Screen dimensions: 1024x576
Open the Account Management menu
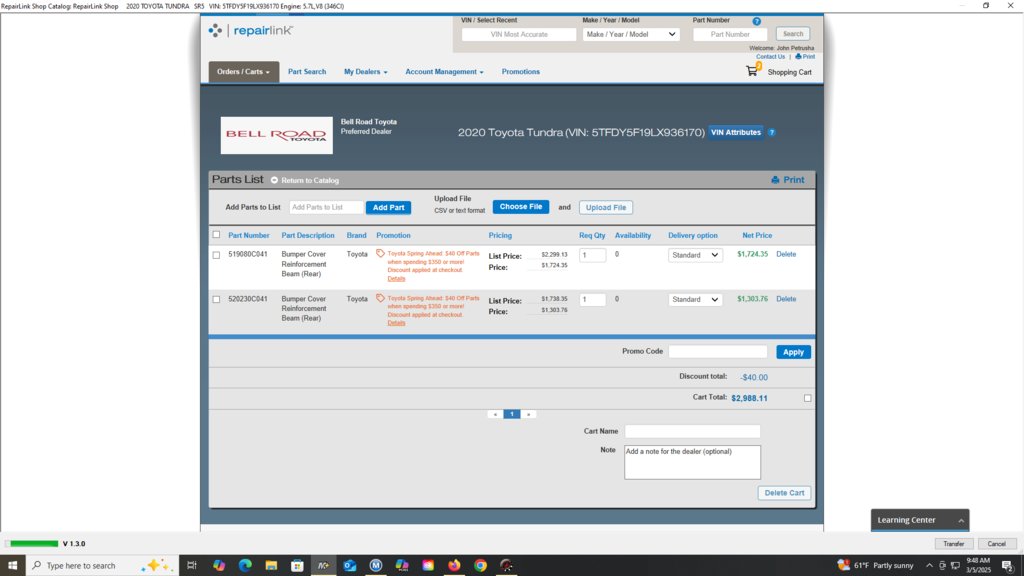[444, 72]
